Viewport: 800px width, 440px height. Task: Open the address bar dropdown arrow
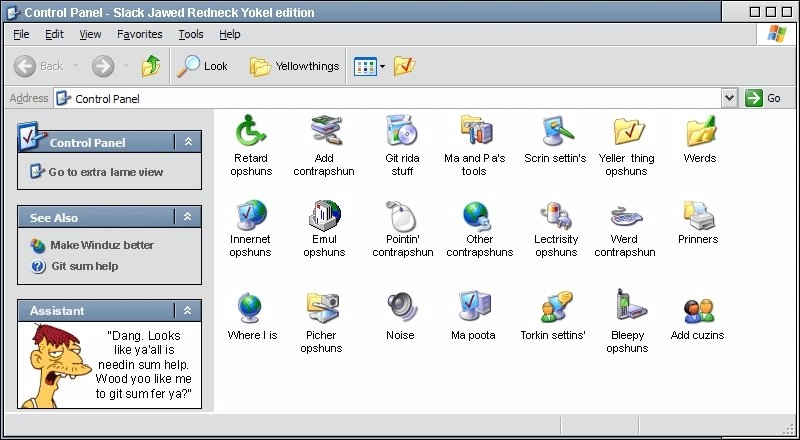click(x=729, y=98)
